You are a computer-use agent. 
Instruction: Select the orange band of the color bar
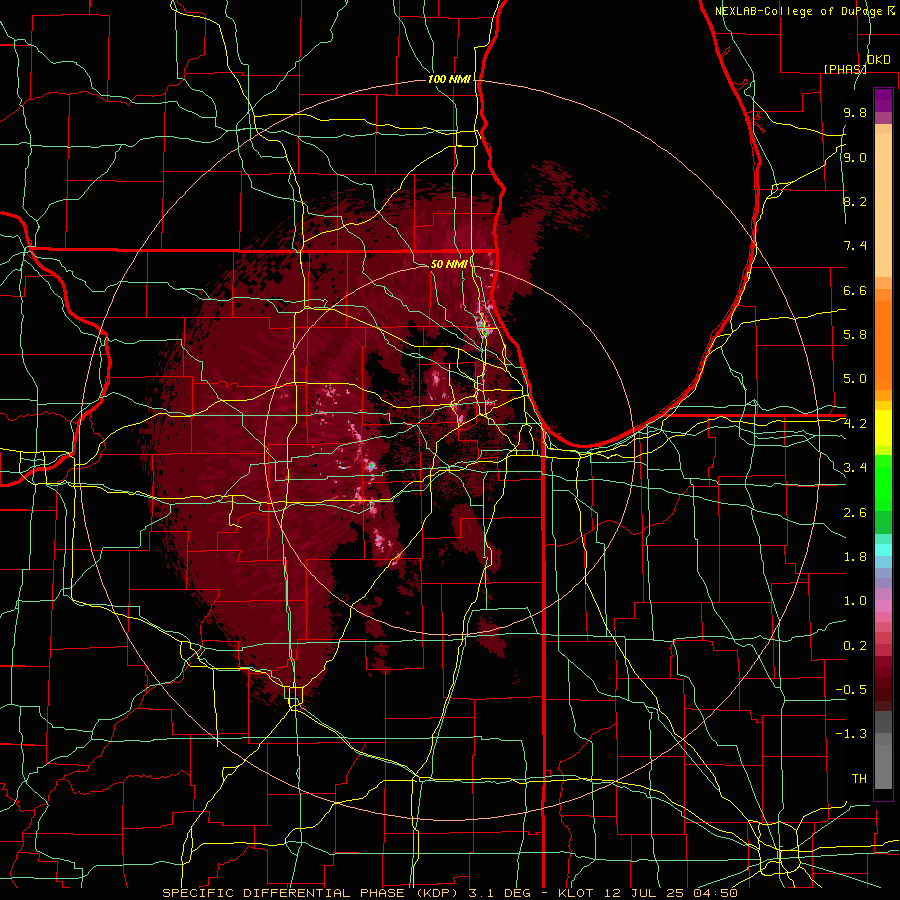coord(883,344)
